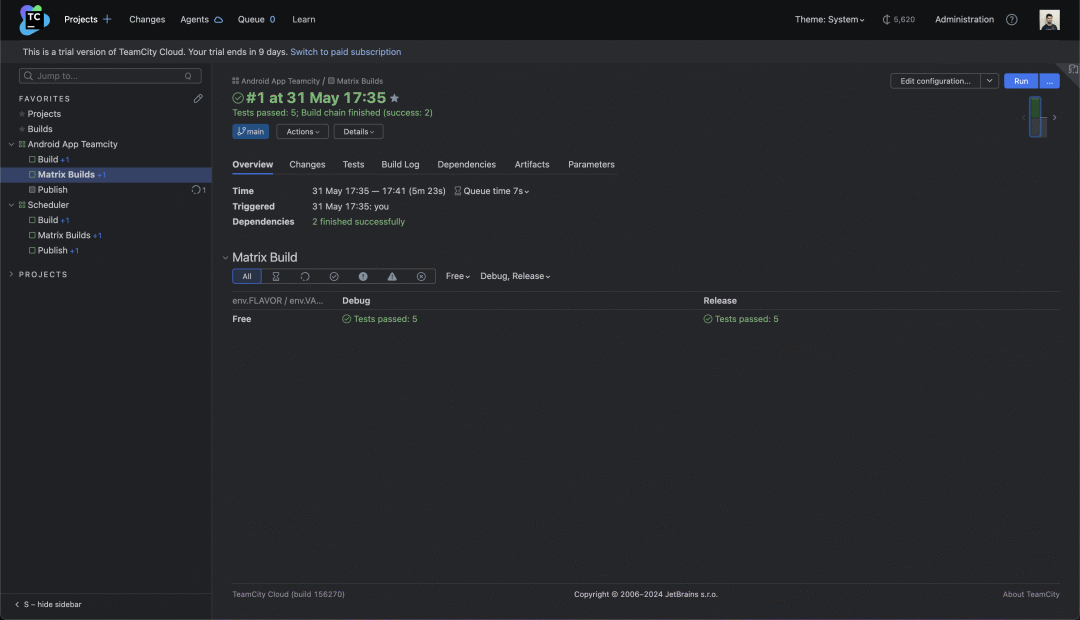Open the Release build's Tests passed status
1080x620 pixels.
pyautogui.click(x=741, y=319)
